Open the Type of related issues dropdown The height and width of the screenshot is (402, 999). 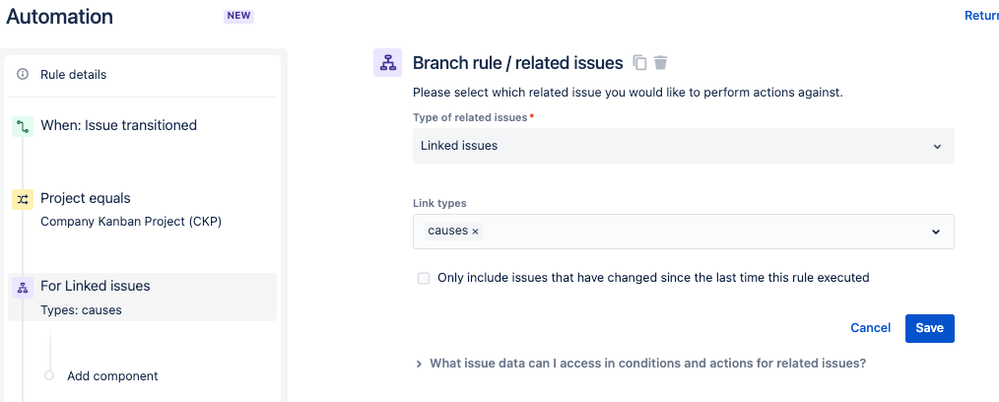pos(683,146)
